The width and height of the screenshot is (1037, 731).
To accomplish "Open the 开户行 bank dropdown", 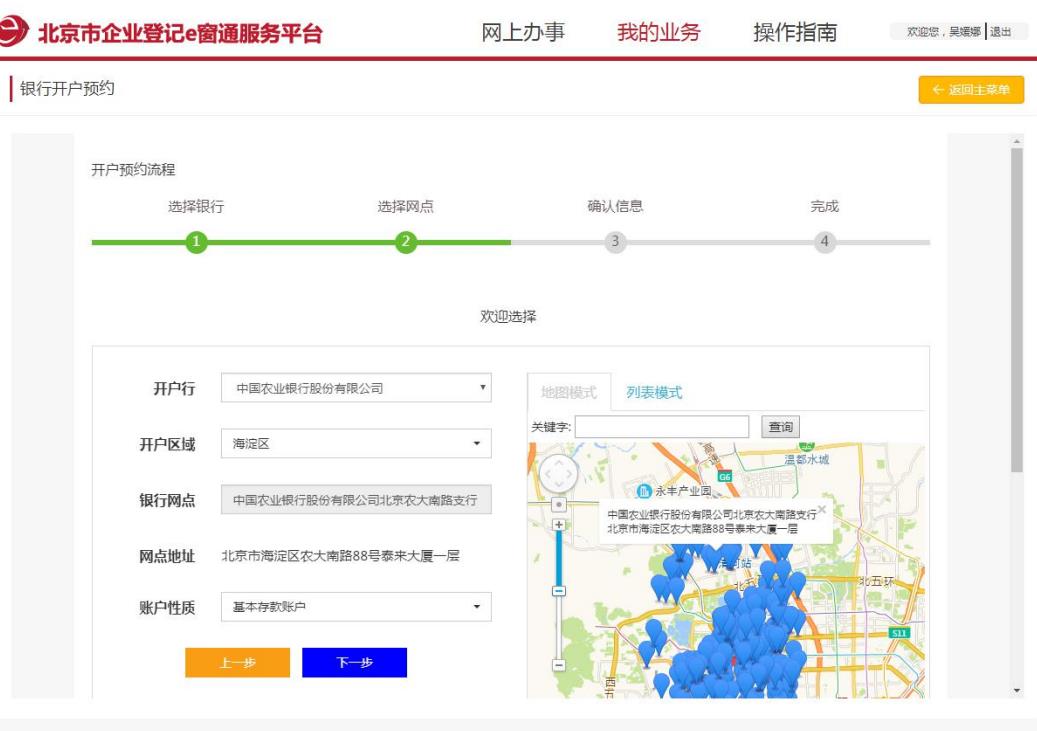I will click(x=356, y=388).
